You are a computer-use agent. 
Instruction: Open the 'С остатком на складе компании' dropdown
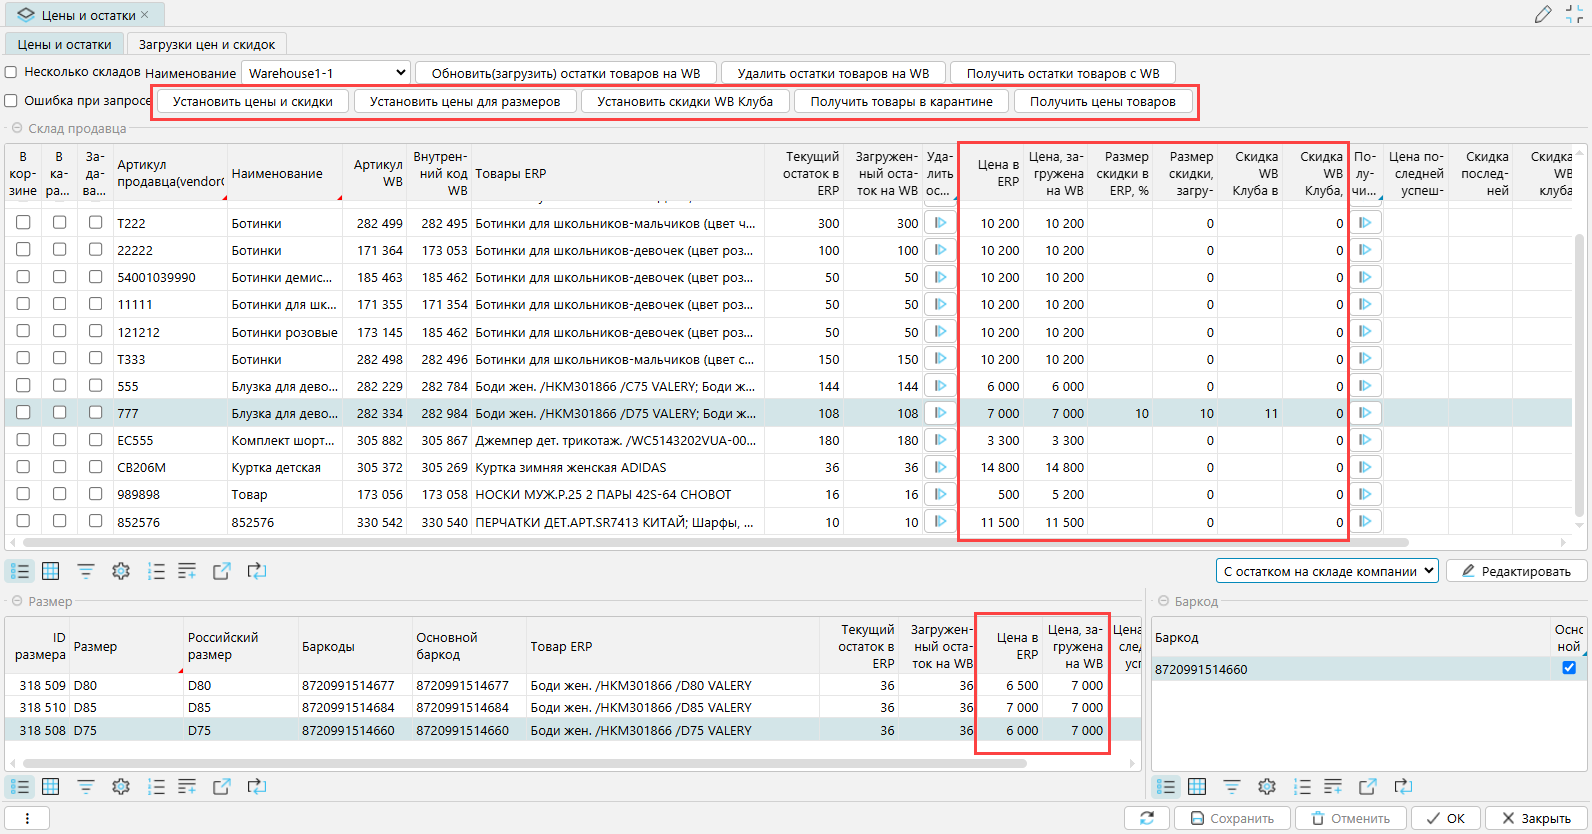pyautogui.click(x=1327, y=571)
